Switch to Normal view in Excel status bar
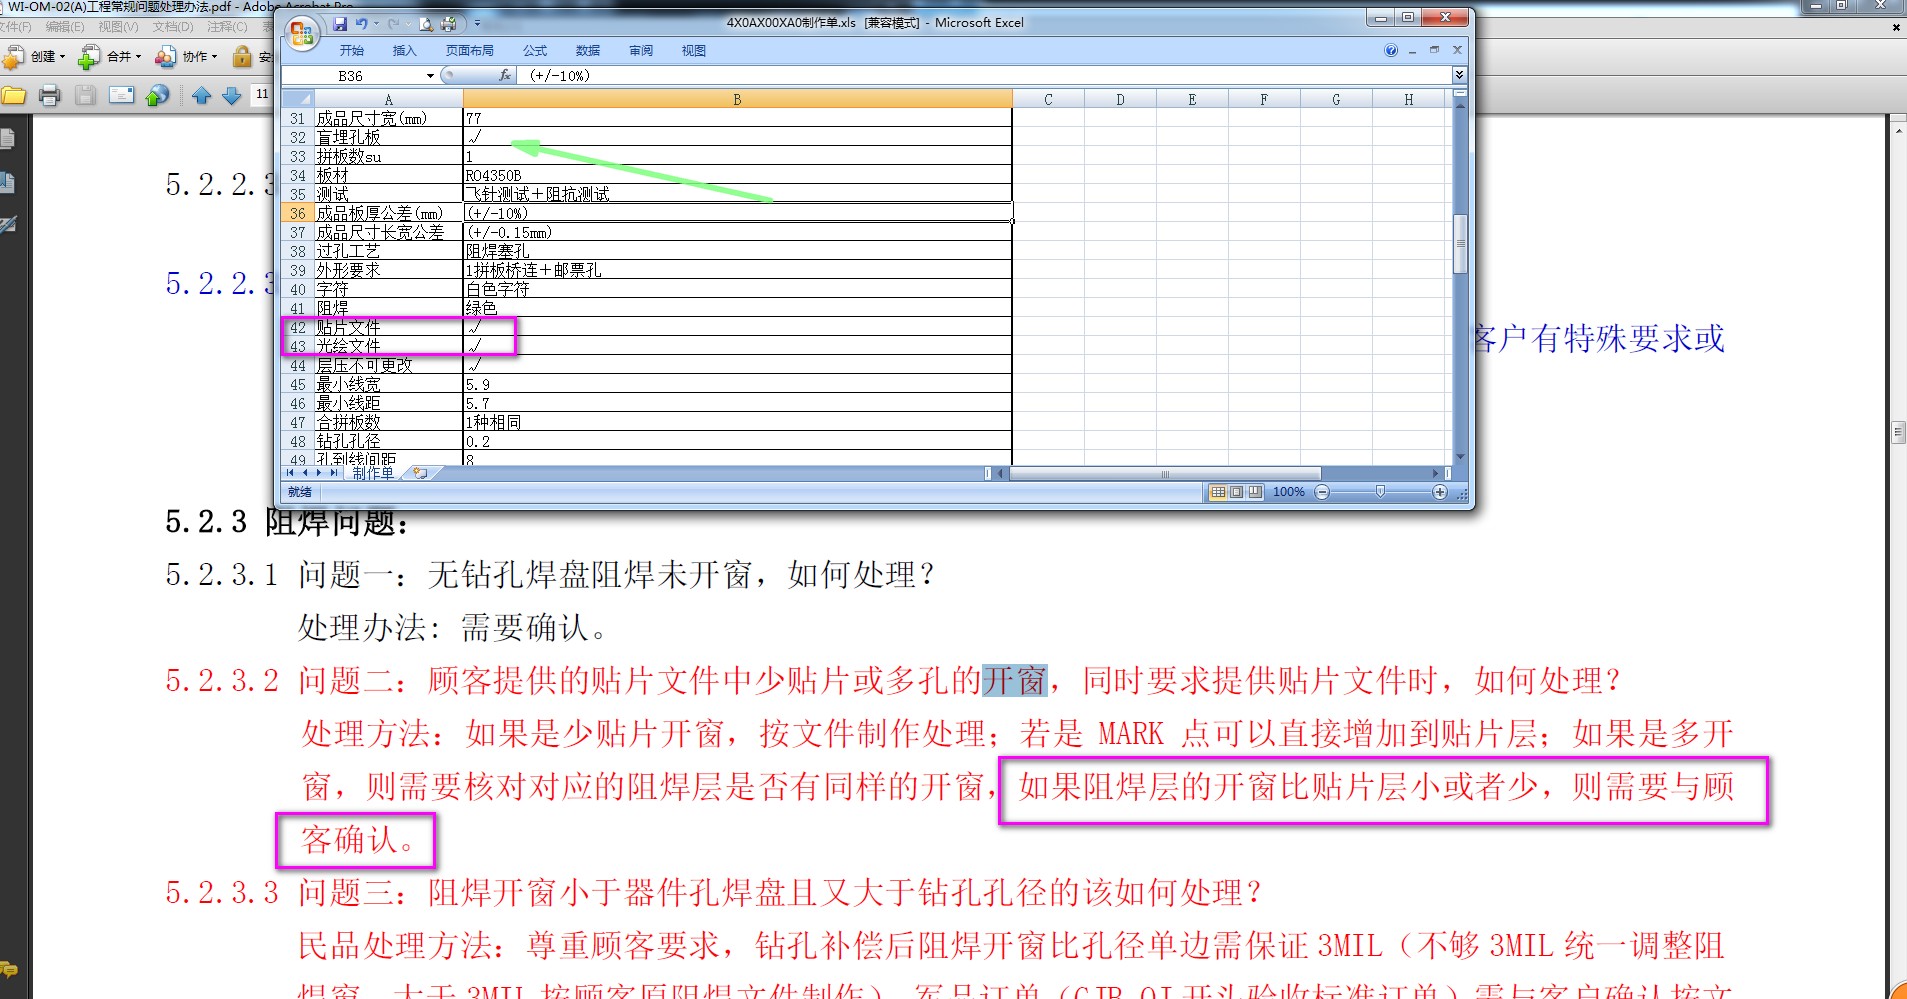 [x=1218, y=492]
